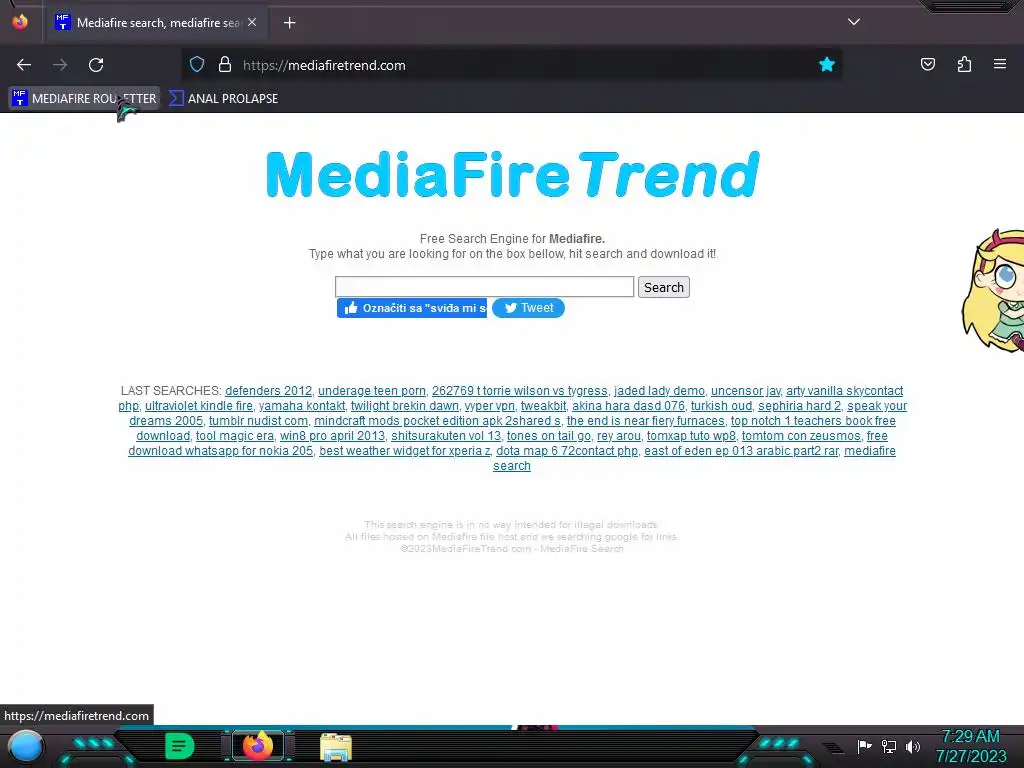This screenshot has width=1024, height=768.
Task: Close the Mediafire search tab
Action: pyautogui.click(x=252, y=22)
